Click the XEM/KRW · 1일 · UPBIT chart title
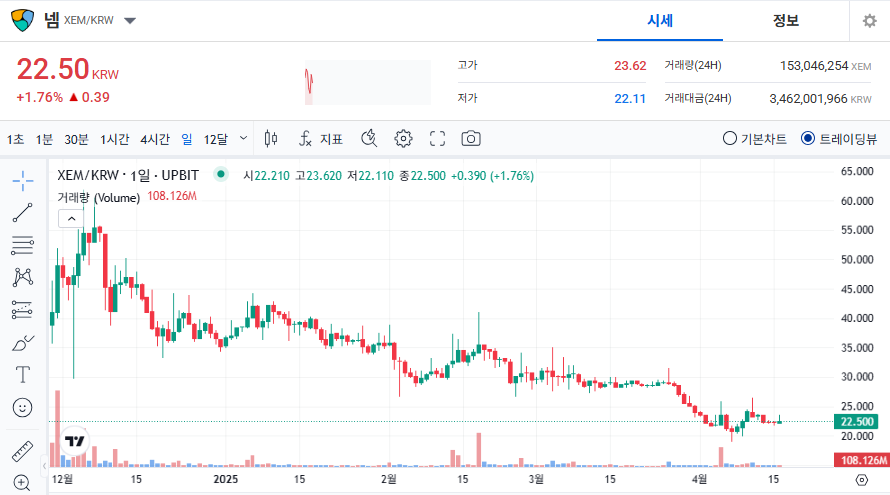The height and width of the screenshot is (495, 890). point(128,175)
